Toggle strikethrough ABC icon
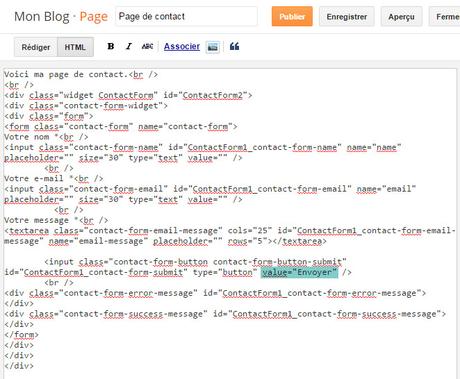 coord(147,46)
